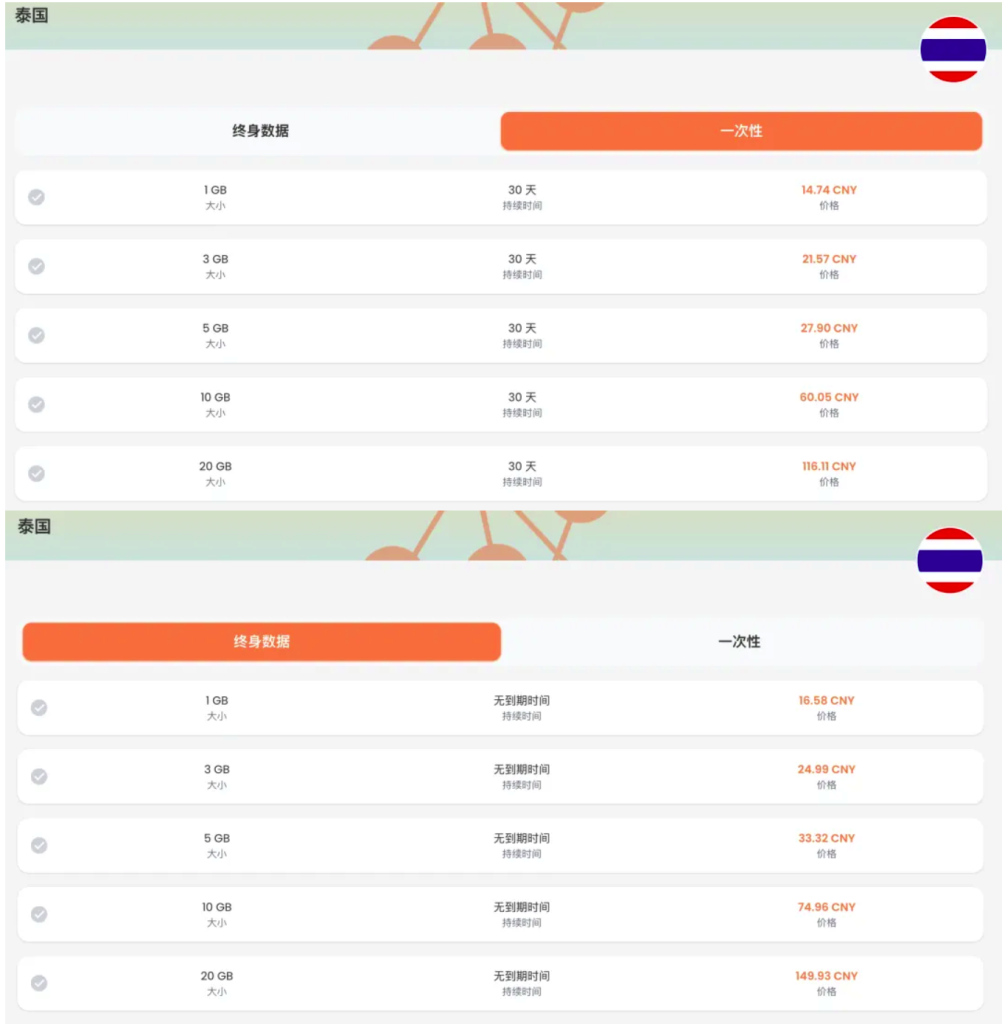Open the 149.93 CNY price link
This screenshot has width=1002, height=1024.
826,976
